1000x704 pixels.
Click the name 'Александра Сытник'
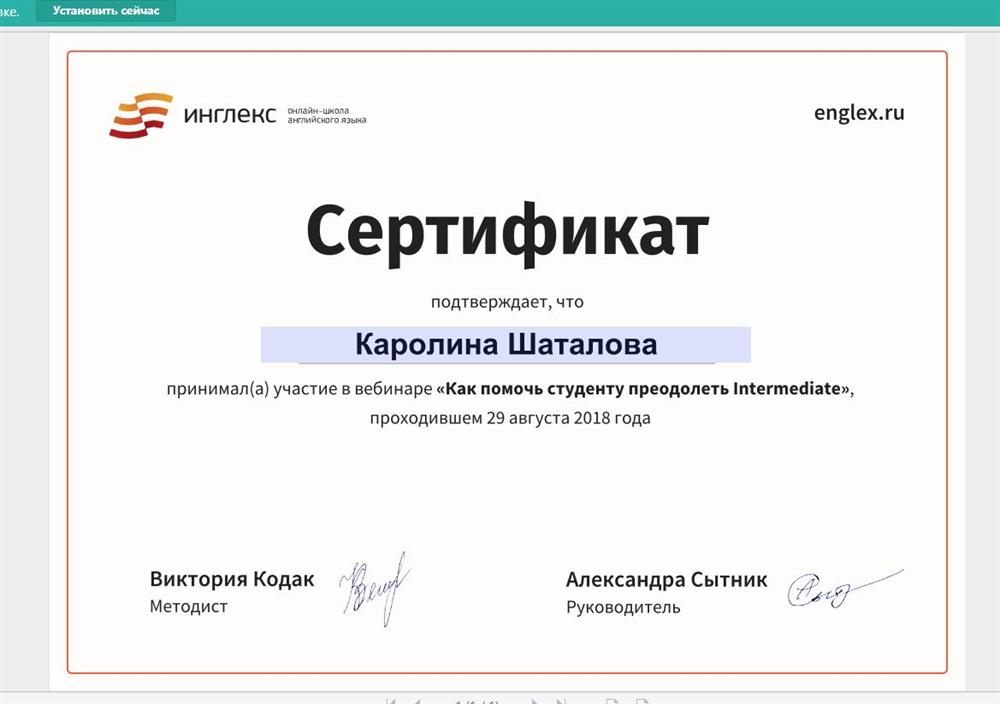(x=666, y=580)
